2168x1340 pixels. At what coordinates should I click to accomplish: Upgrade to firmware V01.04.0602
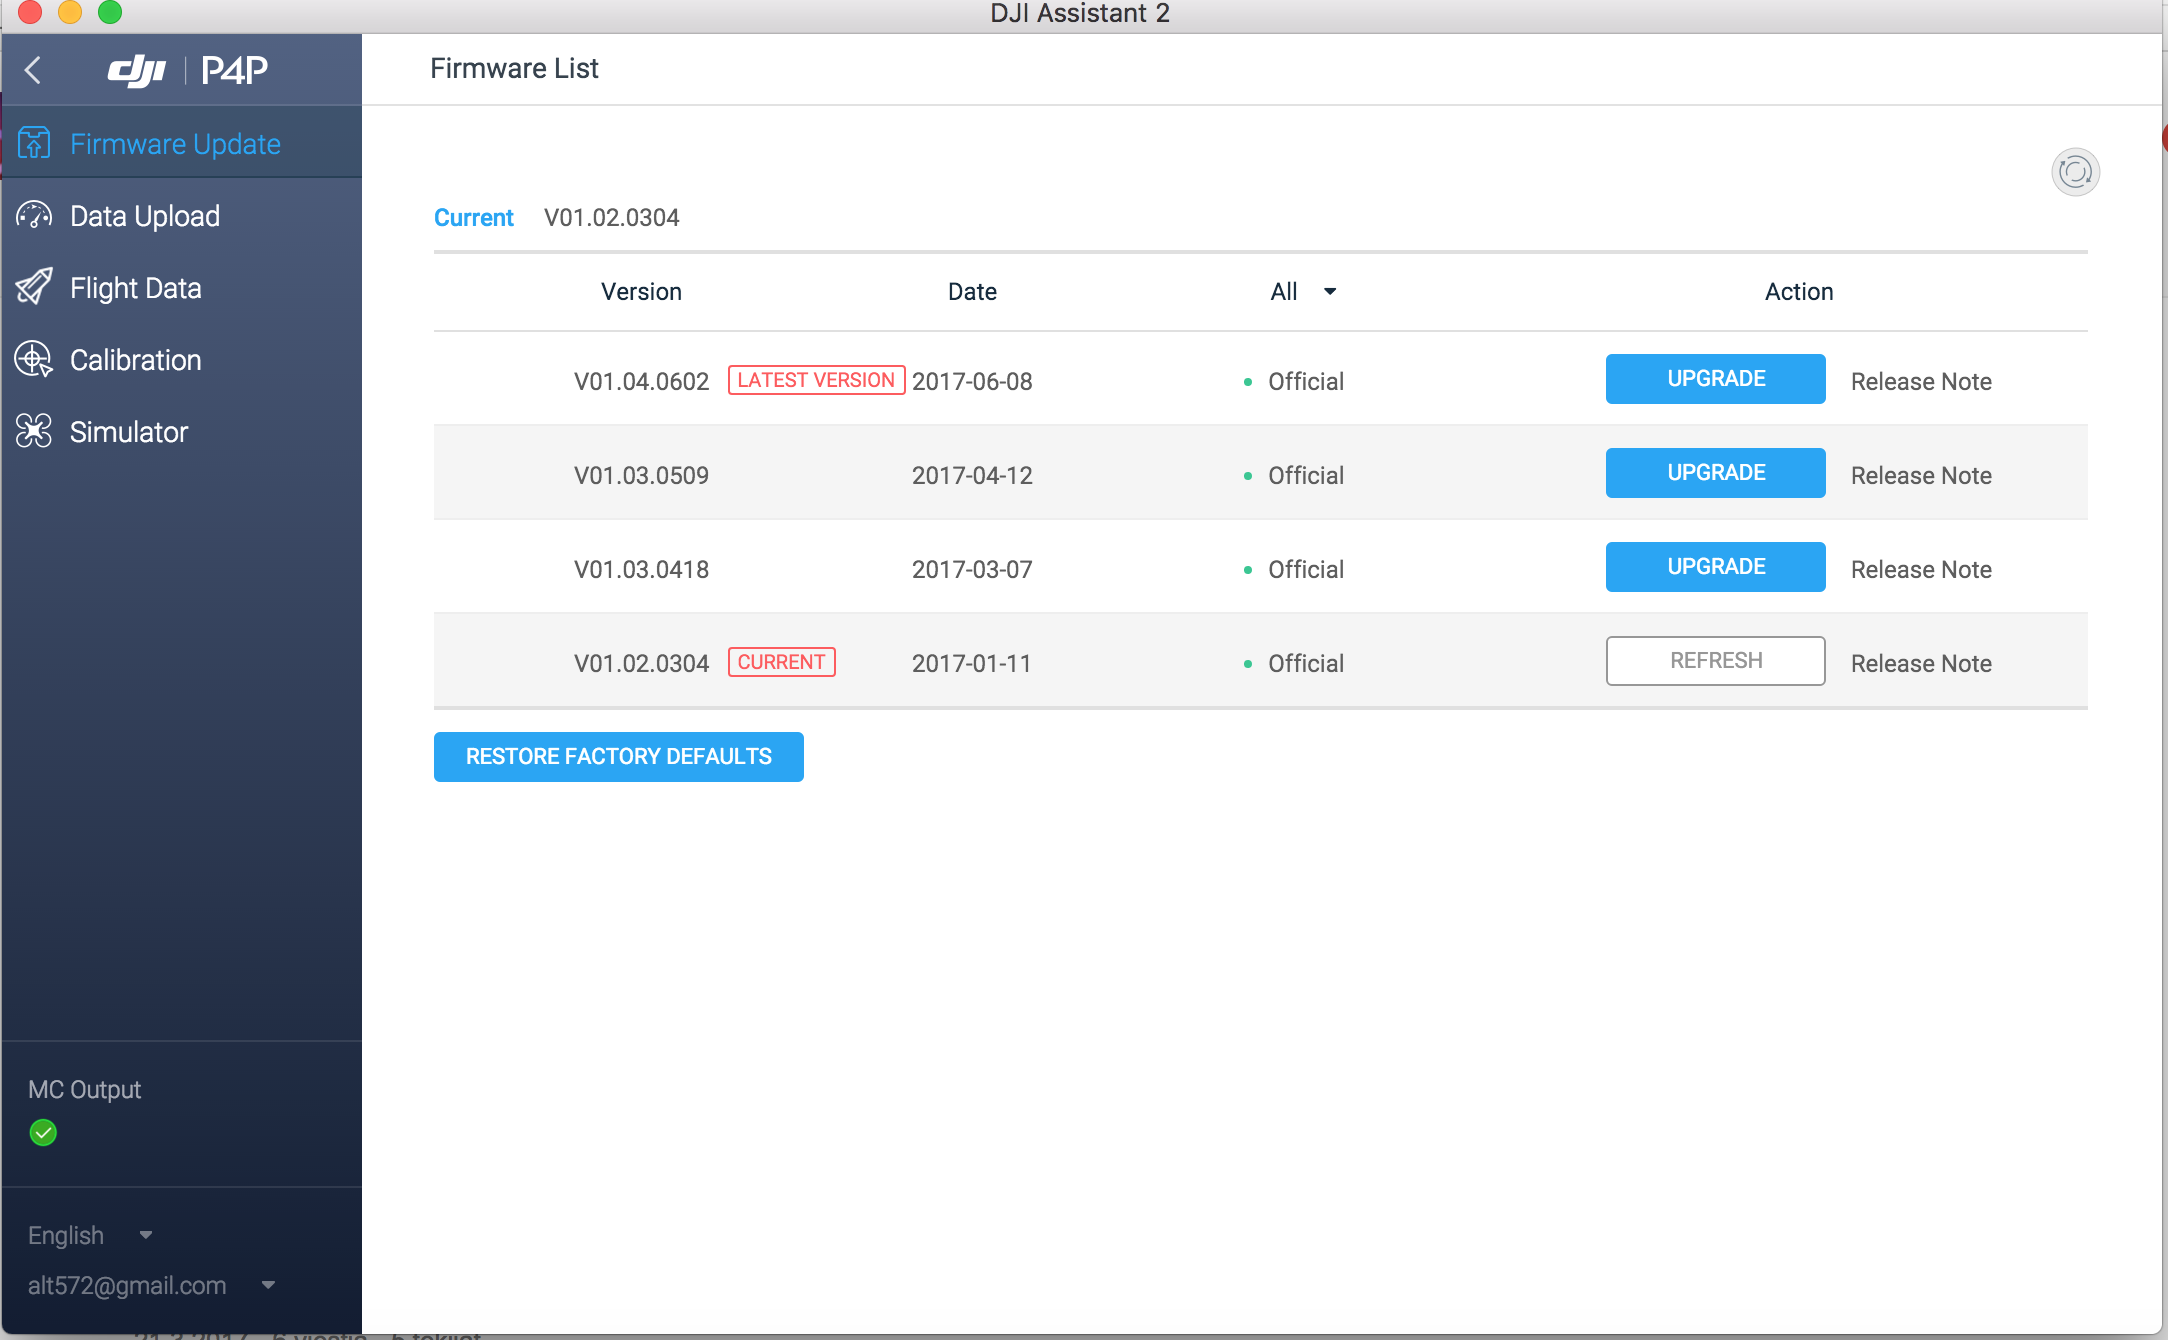(x=1715, y=379)
